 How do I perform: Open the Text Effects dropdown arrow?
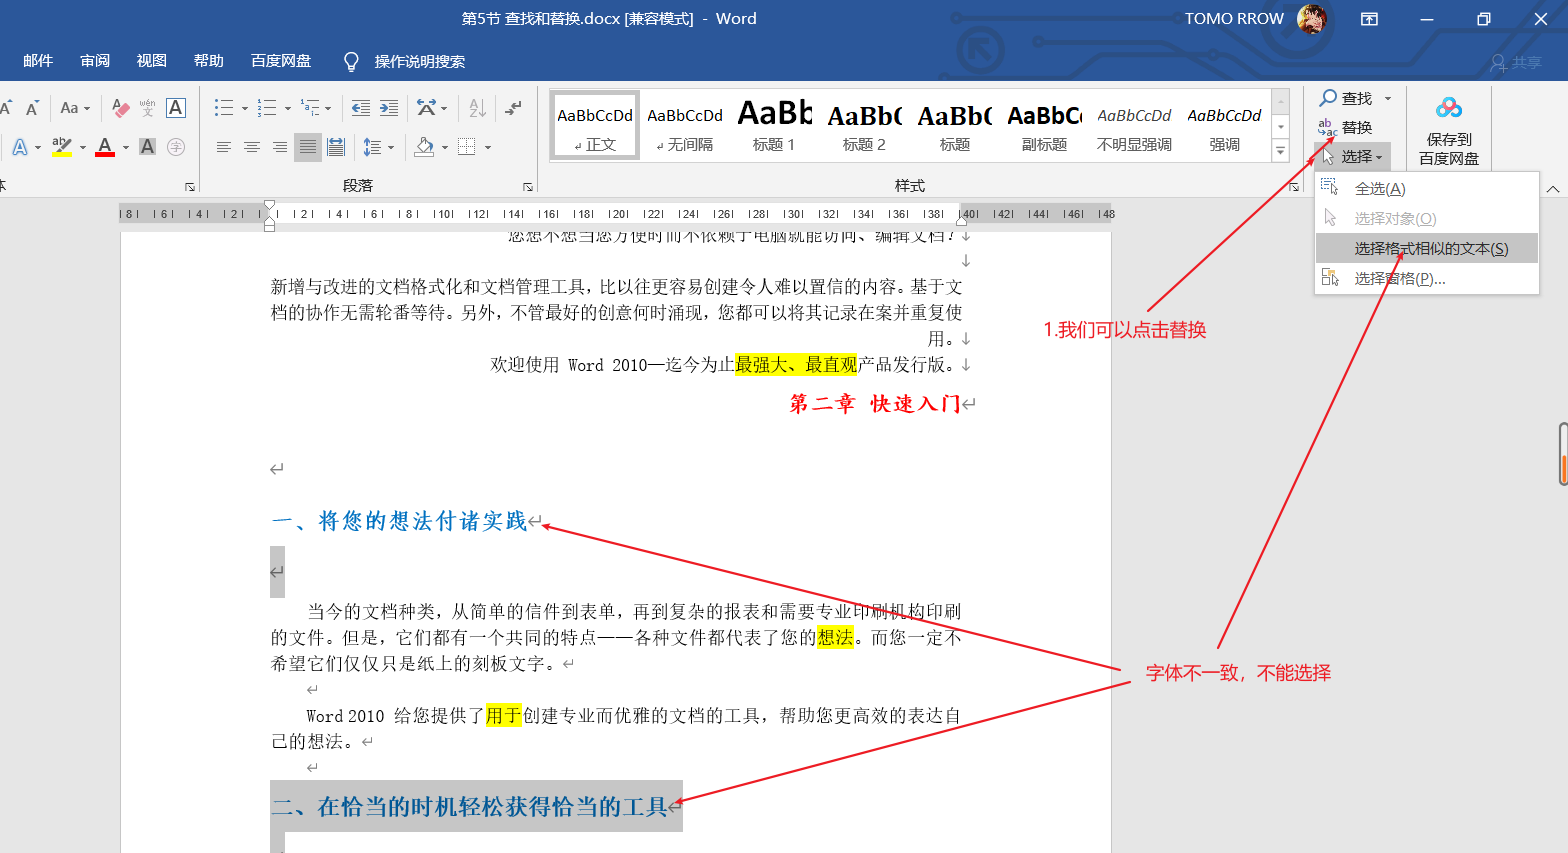pos(38,148)
